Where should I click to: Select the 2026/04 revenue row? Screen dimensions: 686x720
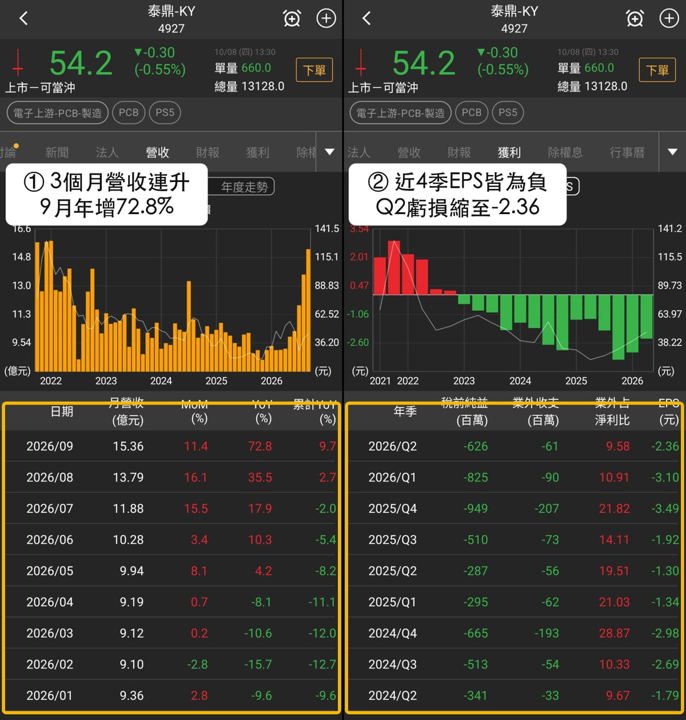171,602
